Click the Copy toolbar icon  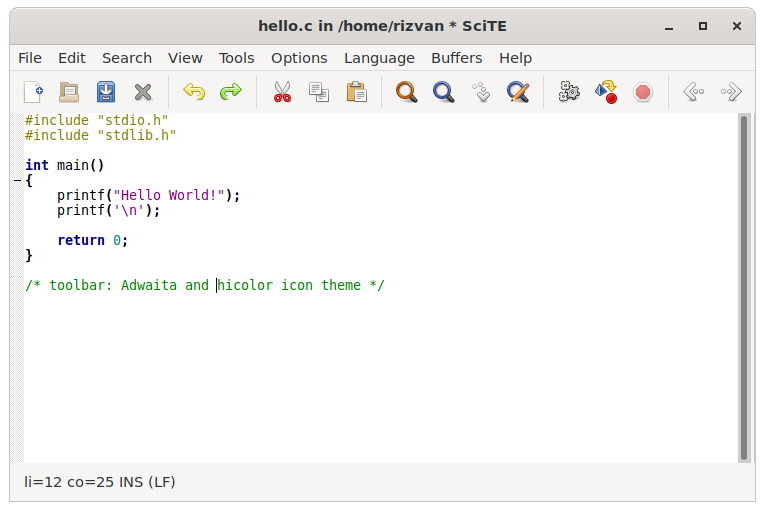point(319,92)
